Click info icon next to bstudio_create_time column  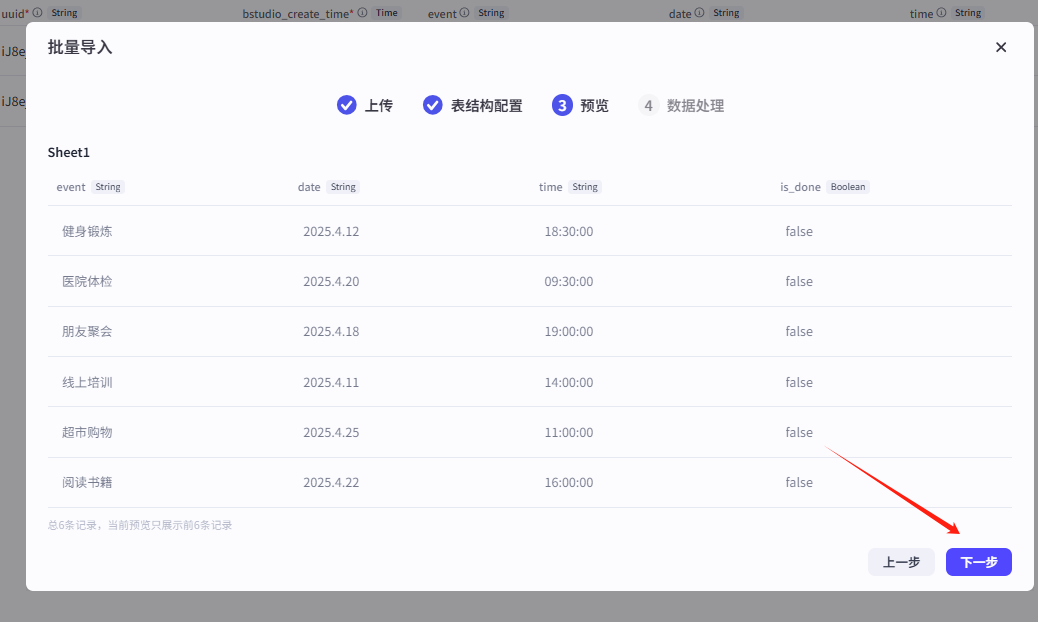coord(362,13)
